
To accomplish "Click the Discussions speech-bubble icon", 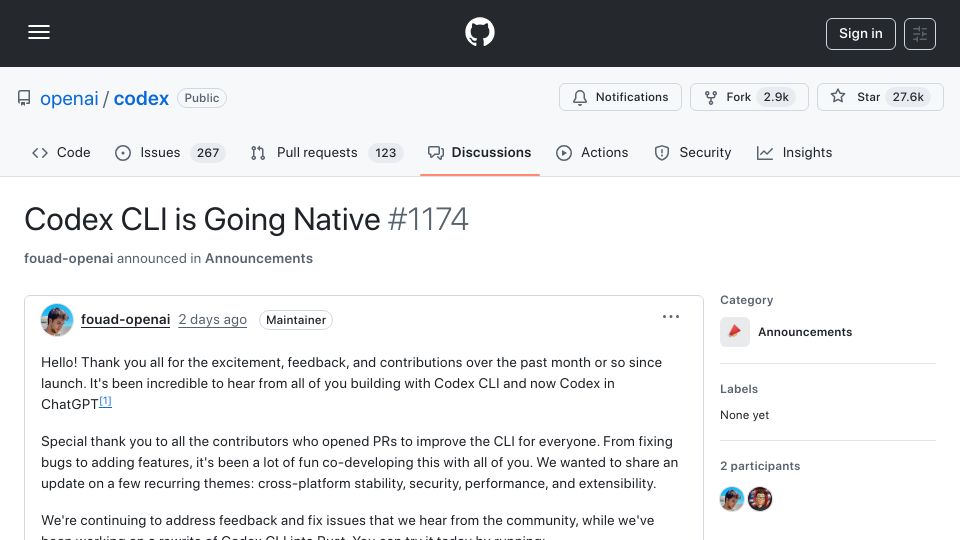I will pyautogui.click(x=436, y=153).
